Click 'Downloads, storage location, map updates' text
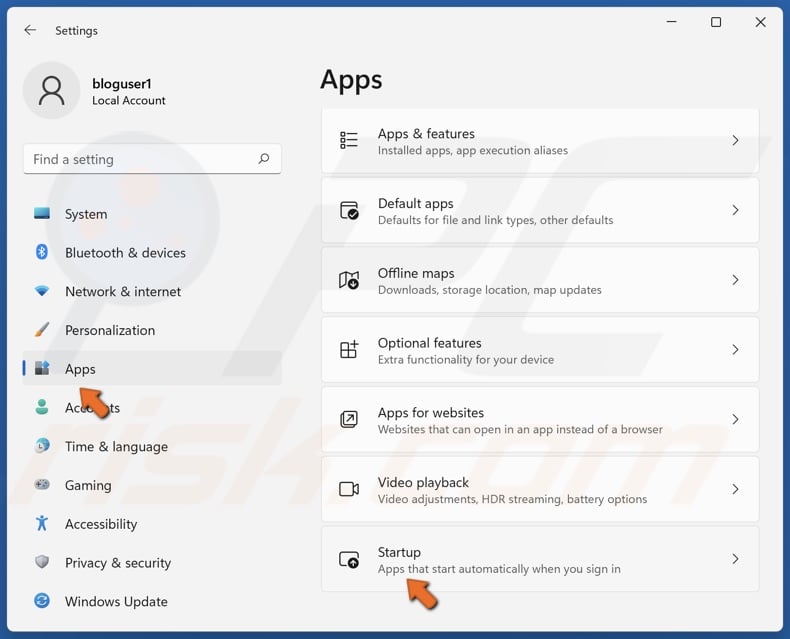Image resolution: width=790 pixels, height=639 pixels. click(489, 290)
